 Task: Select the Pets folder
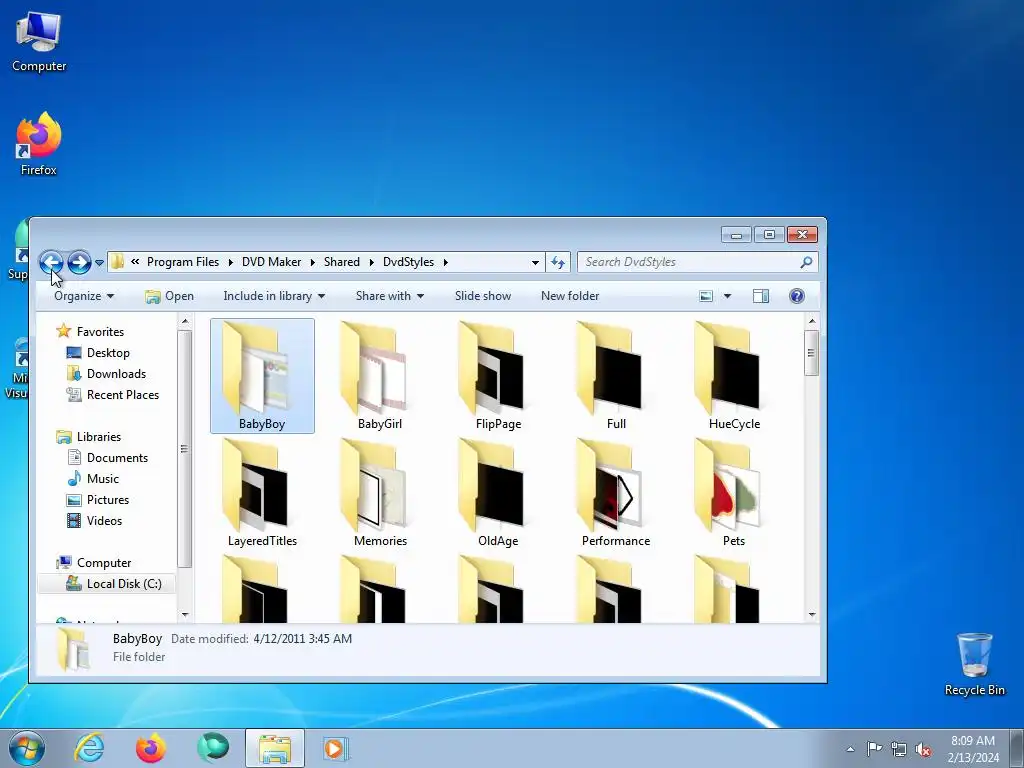point(734,493)
